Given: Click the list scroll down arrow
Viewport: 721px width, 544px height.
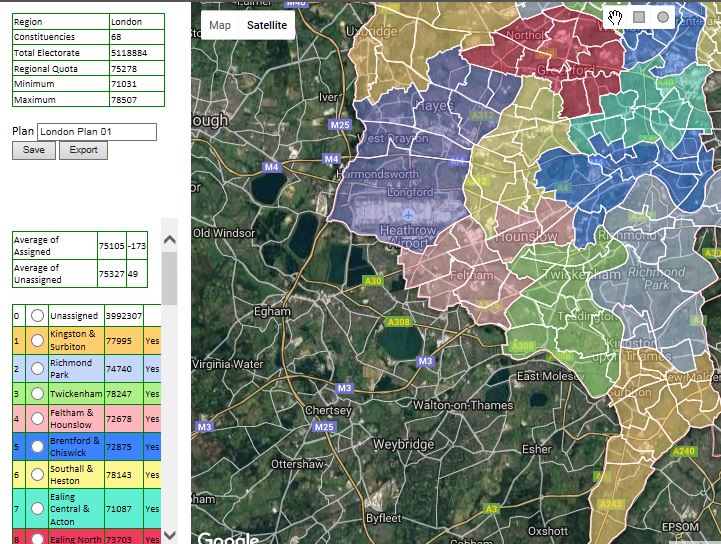Looking at the screenshot, I should coord(170,535).
